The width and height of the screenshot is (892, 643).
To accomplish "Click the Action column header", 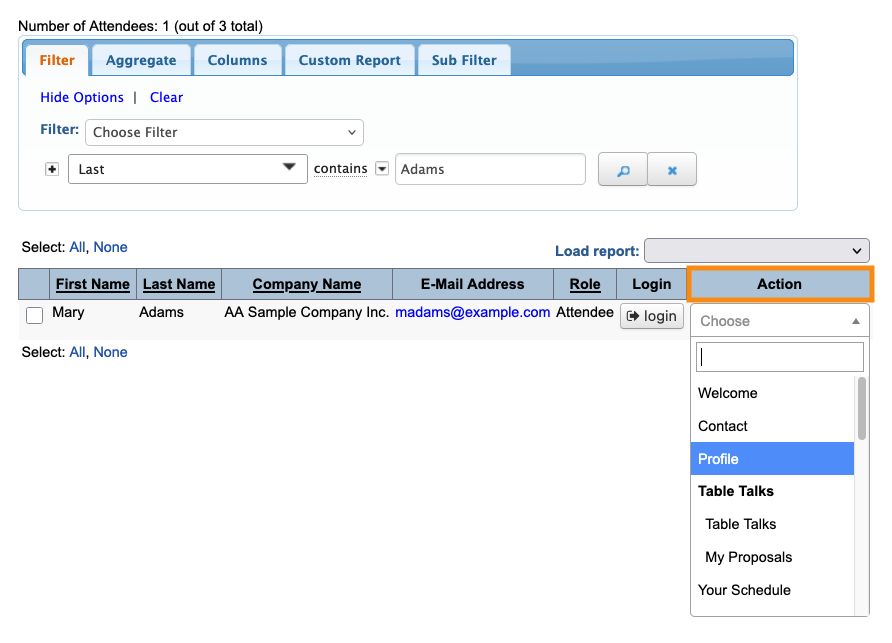I will pos(779,284).
